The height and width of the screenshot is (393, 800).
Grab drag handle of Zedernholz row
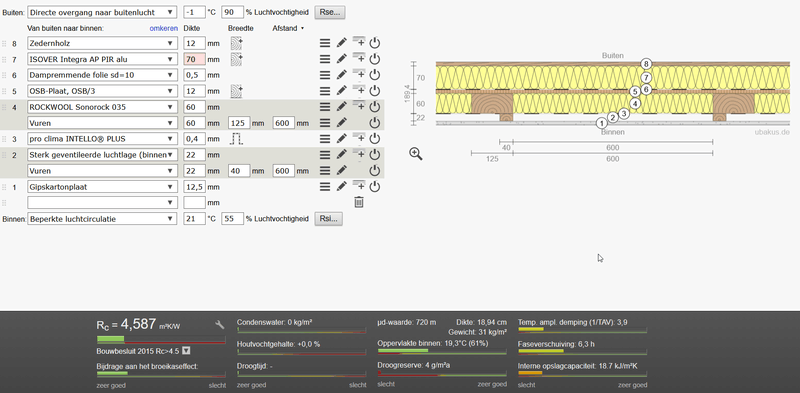pos(5,43)
